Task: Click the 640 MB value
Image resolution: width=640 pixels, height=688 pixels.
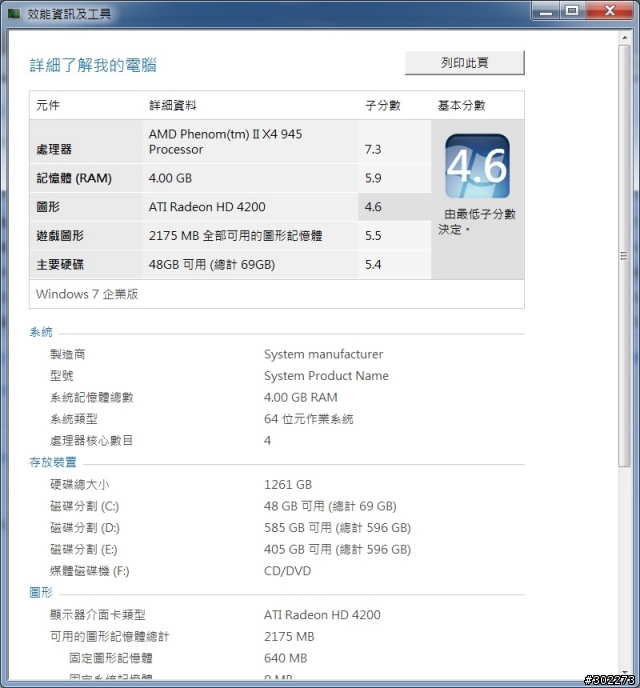Action: pyautogui.click(x=286, y=658)
